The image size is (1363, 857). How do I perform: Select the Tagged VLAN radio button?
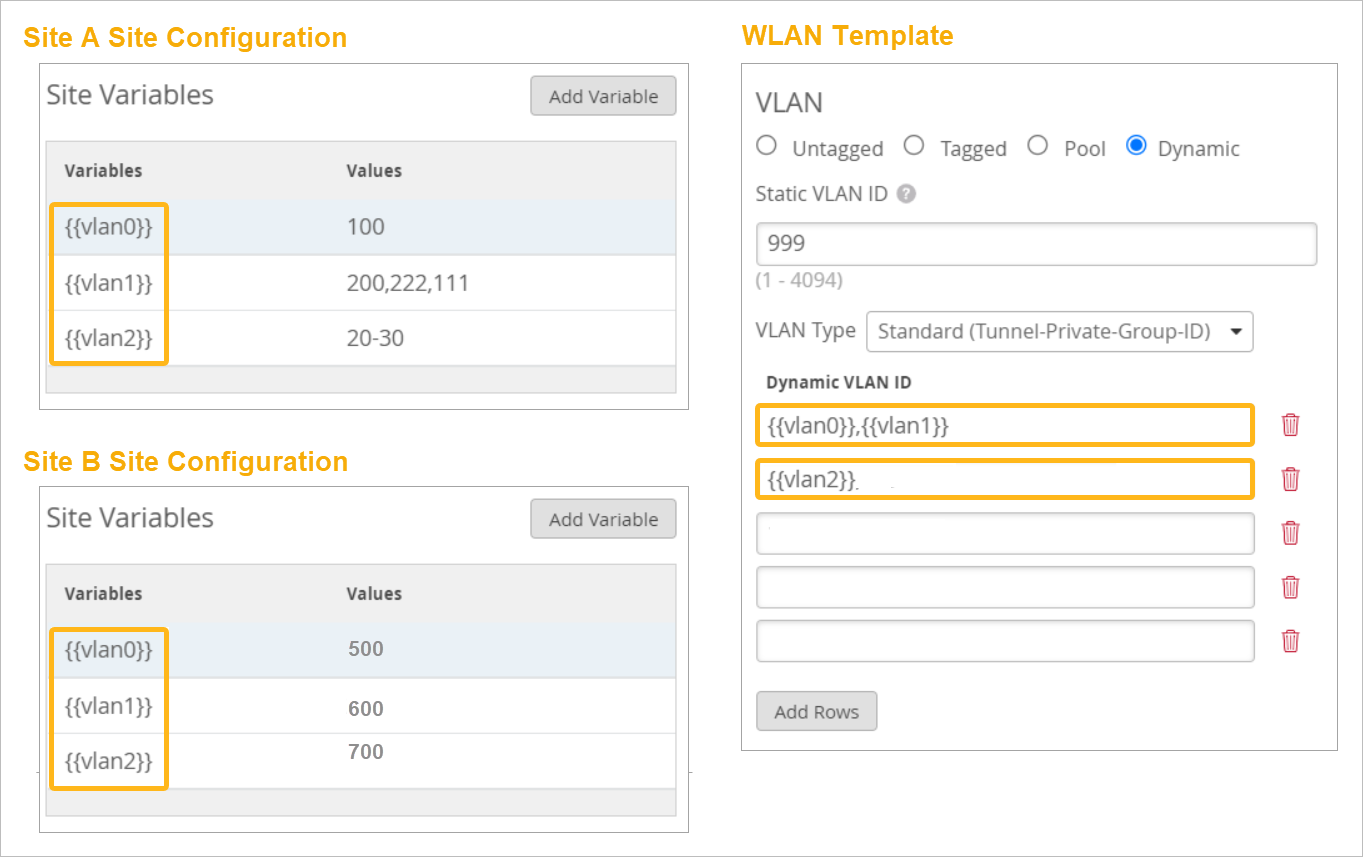pos(914,146)
